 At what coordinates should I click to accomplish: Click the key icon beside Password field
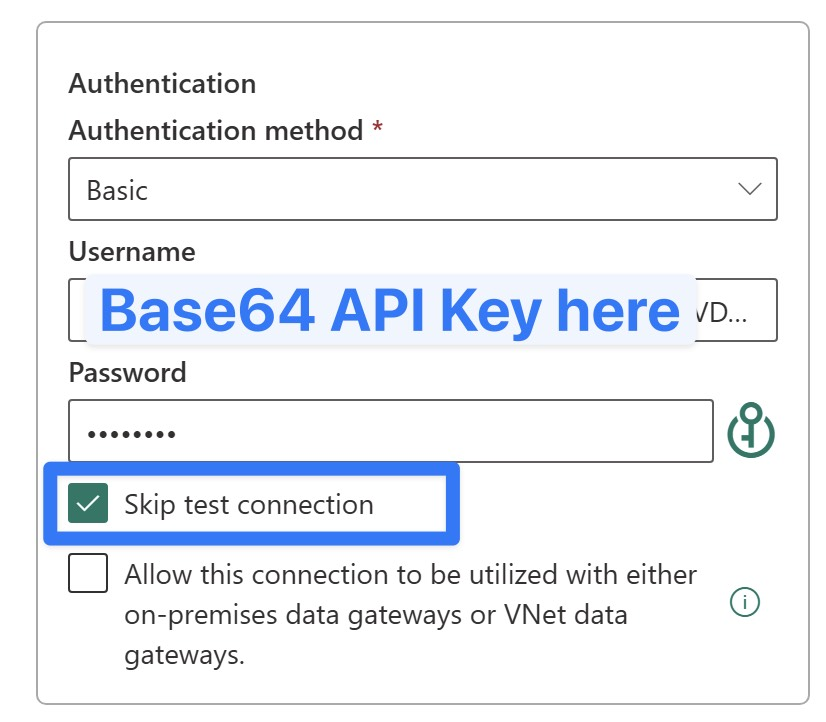pos(751,431)
